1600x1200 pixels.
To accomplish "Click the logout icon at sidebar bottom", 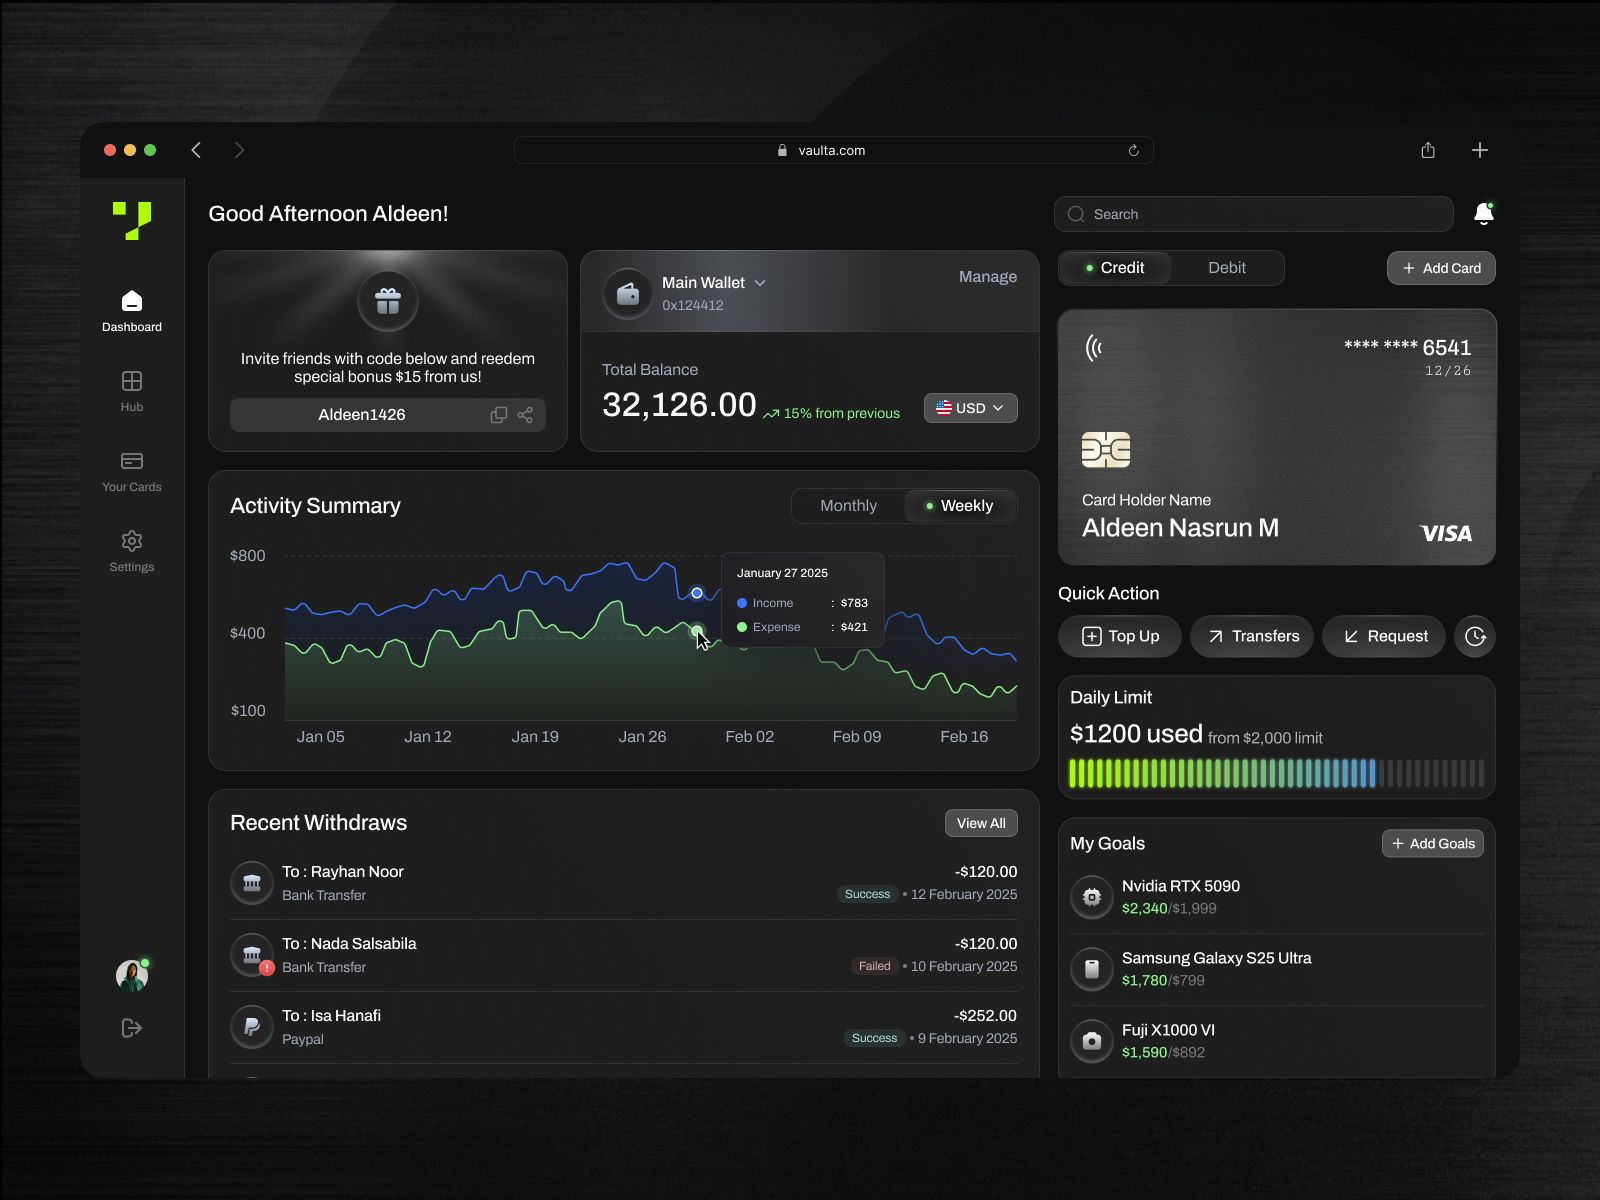I will pos(131,1027).
